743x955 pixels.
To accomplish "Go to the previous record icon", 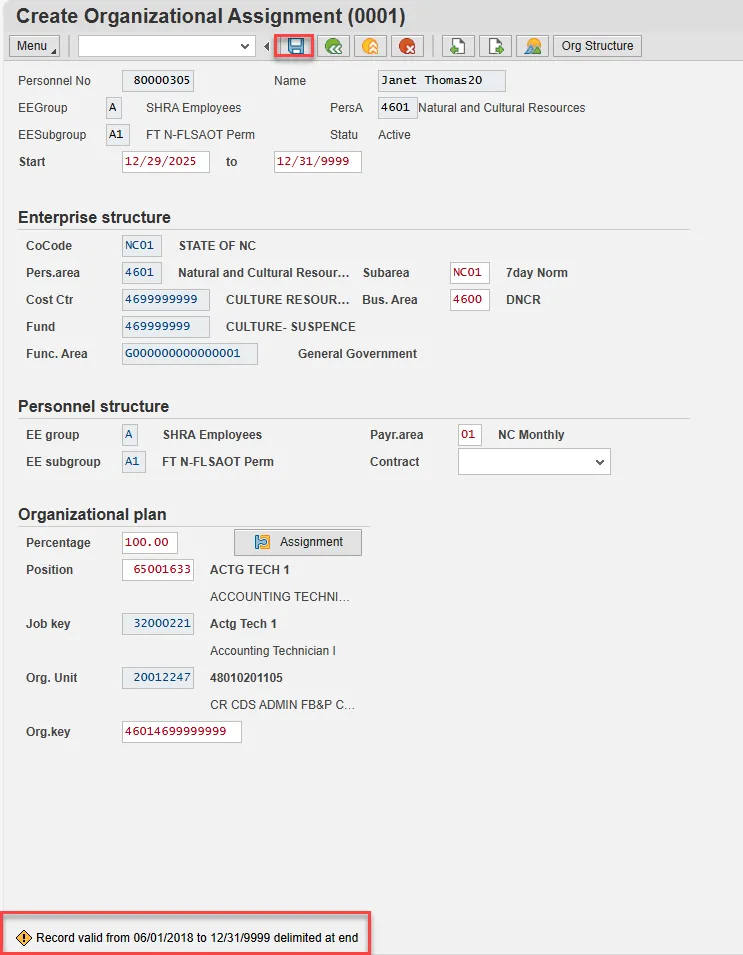I will coord(458,46).
